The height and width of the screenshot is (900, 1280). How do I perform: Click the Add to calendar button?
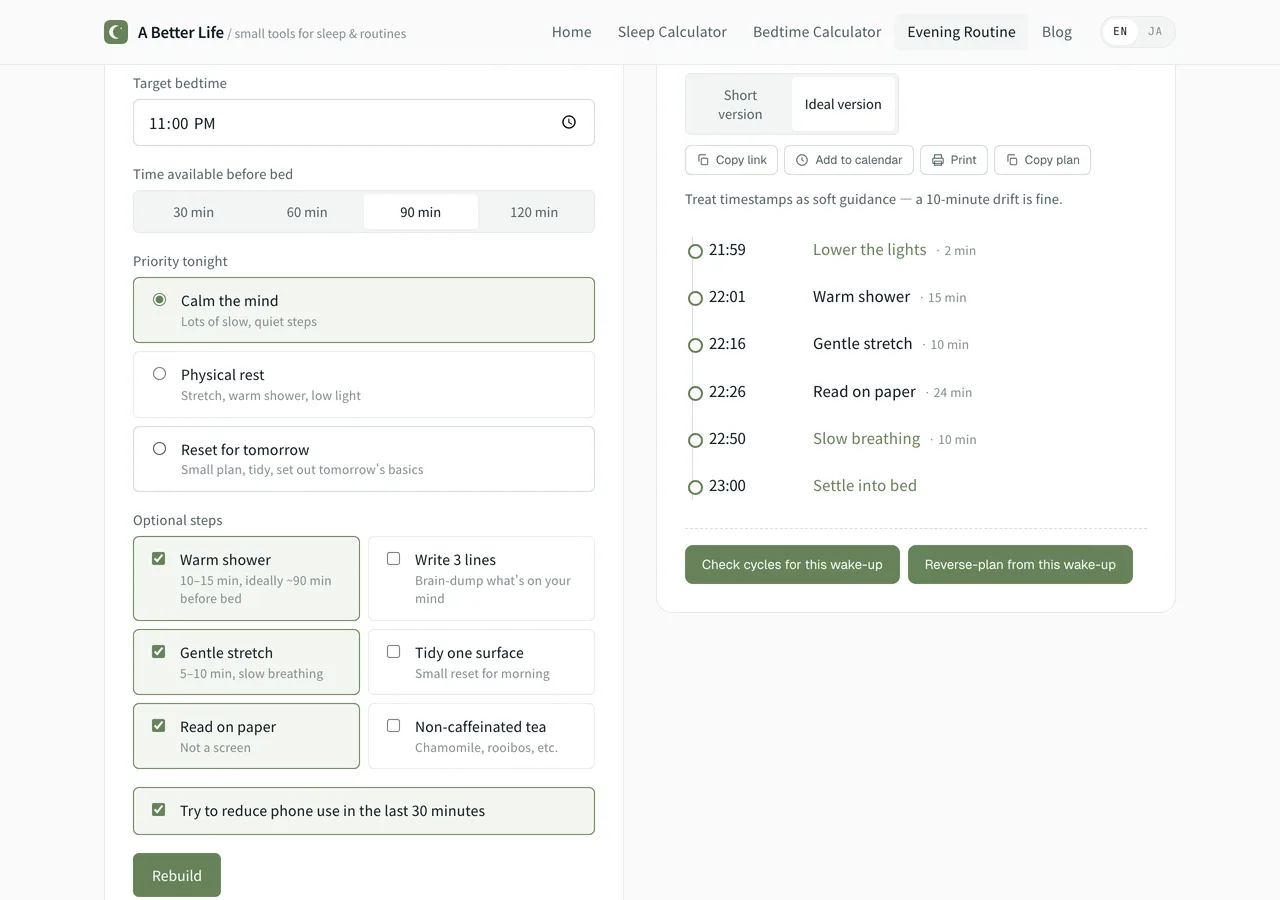click(848, 160)
